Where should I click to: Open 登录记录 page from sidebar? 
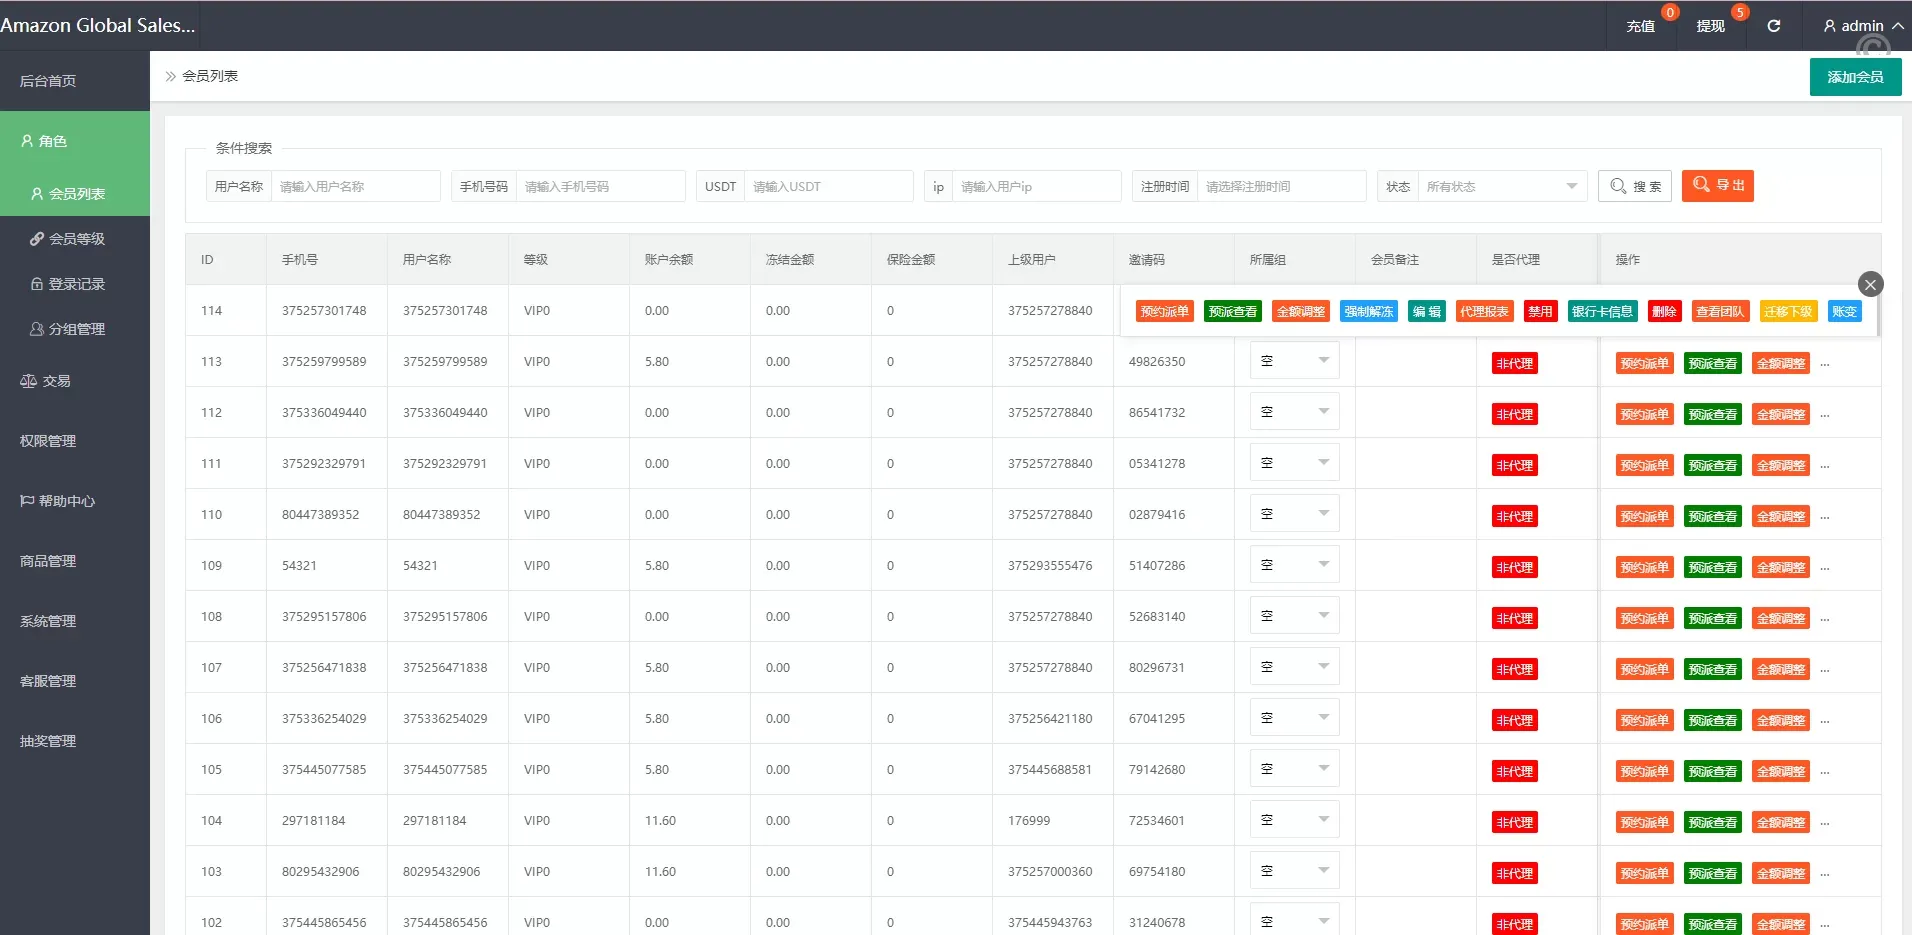[76, 284]
